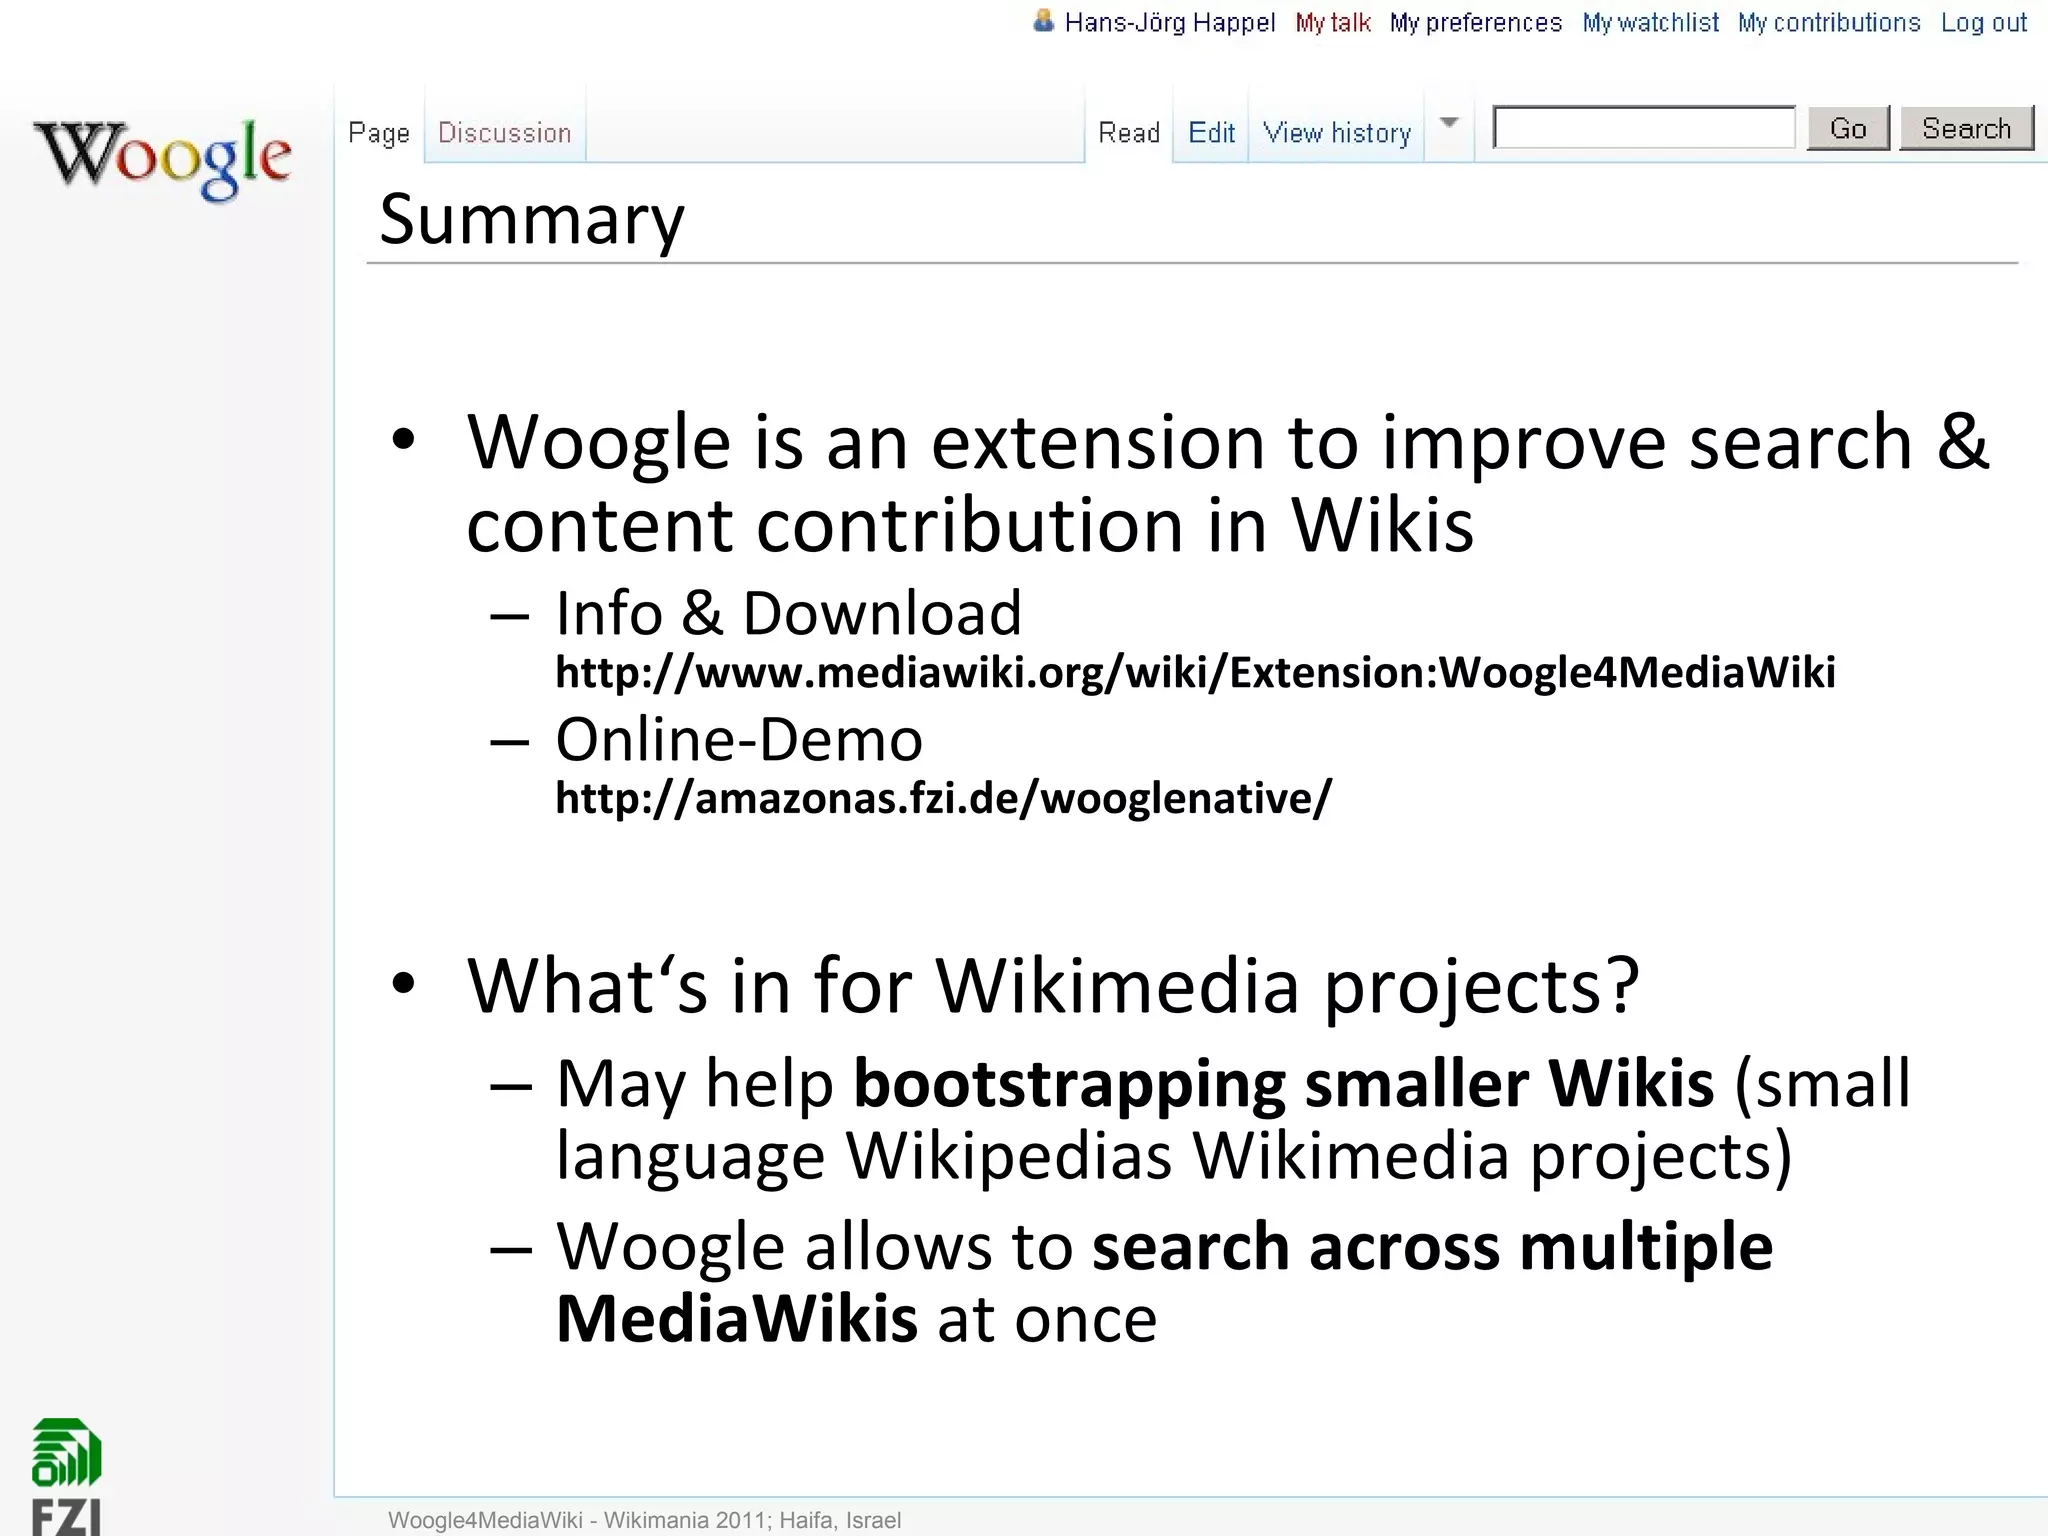Image resolution: width=2048 pixels, height=1536 pixels.
Task: Click the Wikimania 2011 footer text
Action: [644, 1520]
